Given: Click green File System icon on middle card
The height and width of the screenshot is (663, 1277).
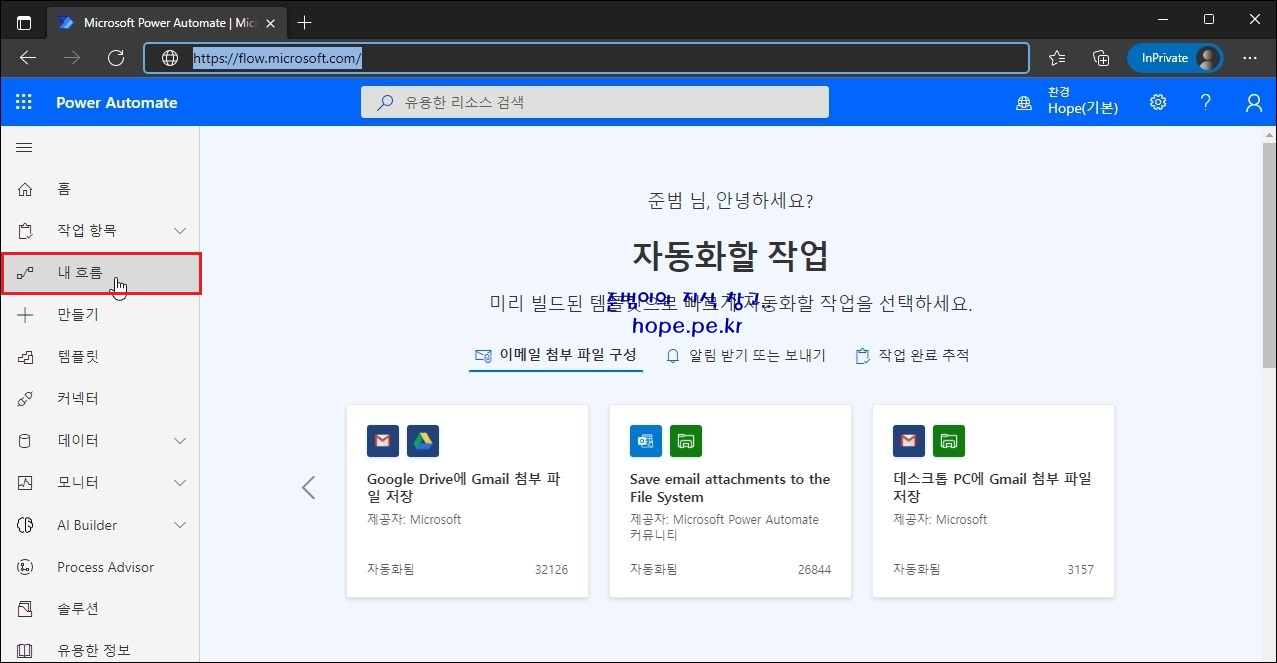Looking at the screenshot, I should click(x=686, y=441).
